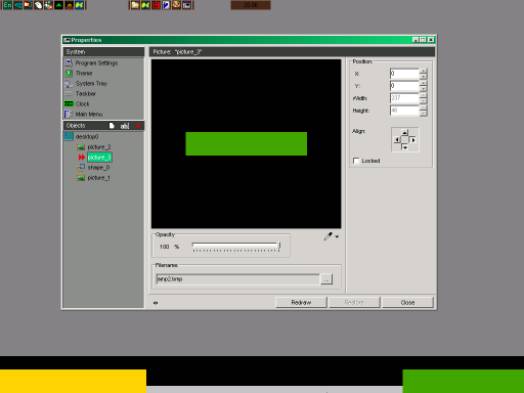Open the Main Menu settings
The image size is (524, 393).
pos(89,114)
